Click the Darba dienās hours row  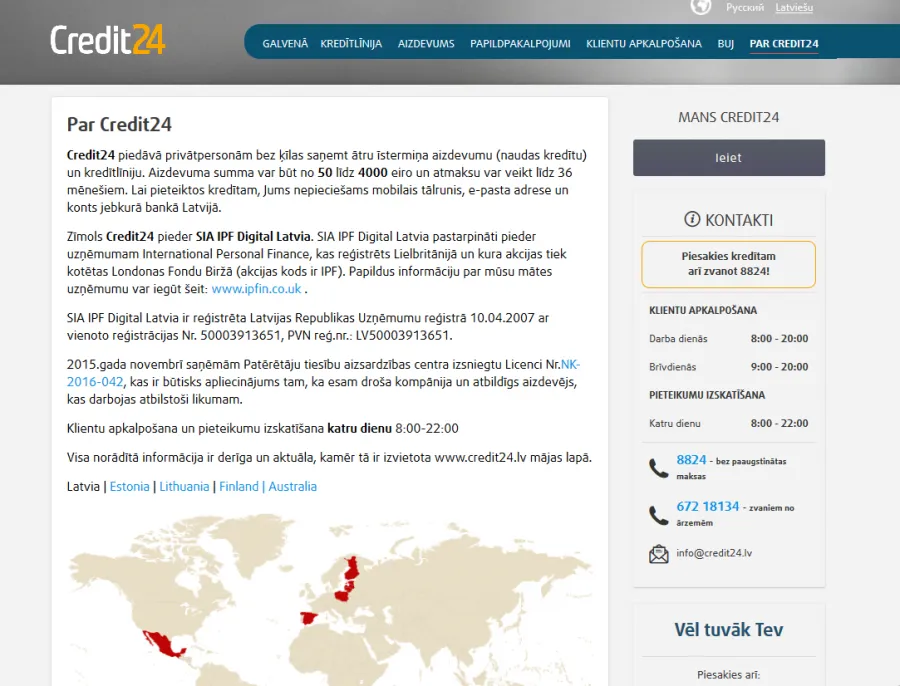click(728, 339)
